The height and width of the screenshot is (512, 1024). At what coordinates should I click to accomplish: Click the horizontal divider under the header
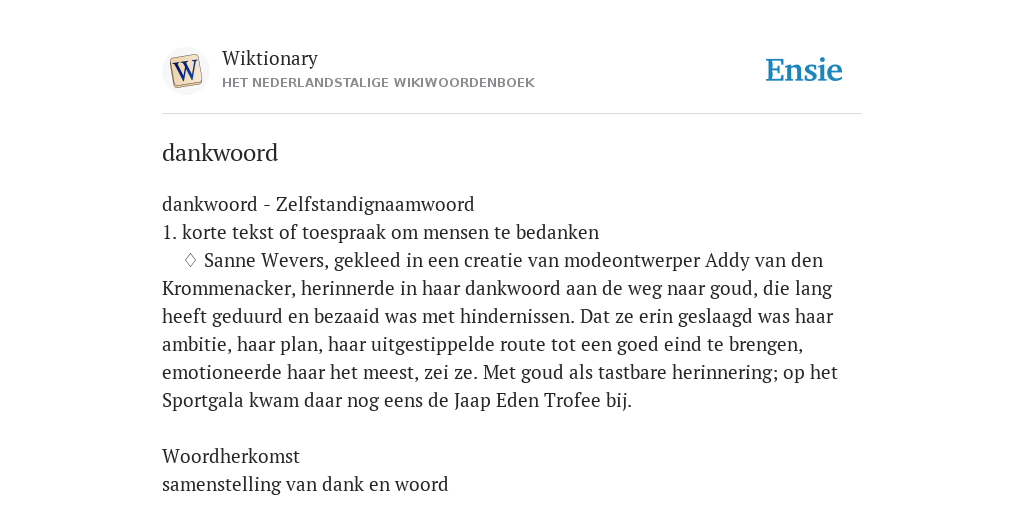(x=512, y=114)
